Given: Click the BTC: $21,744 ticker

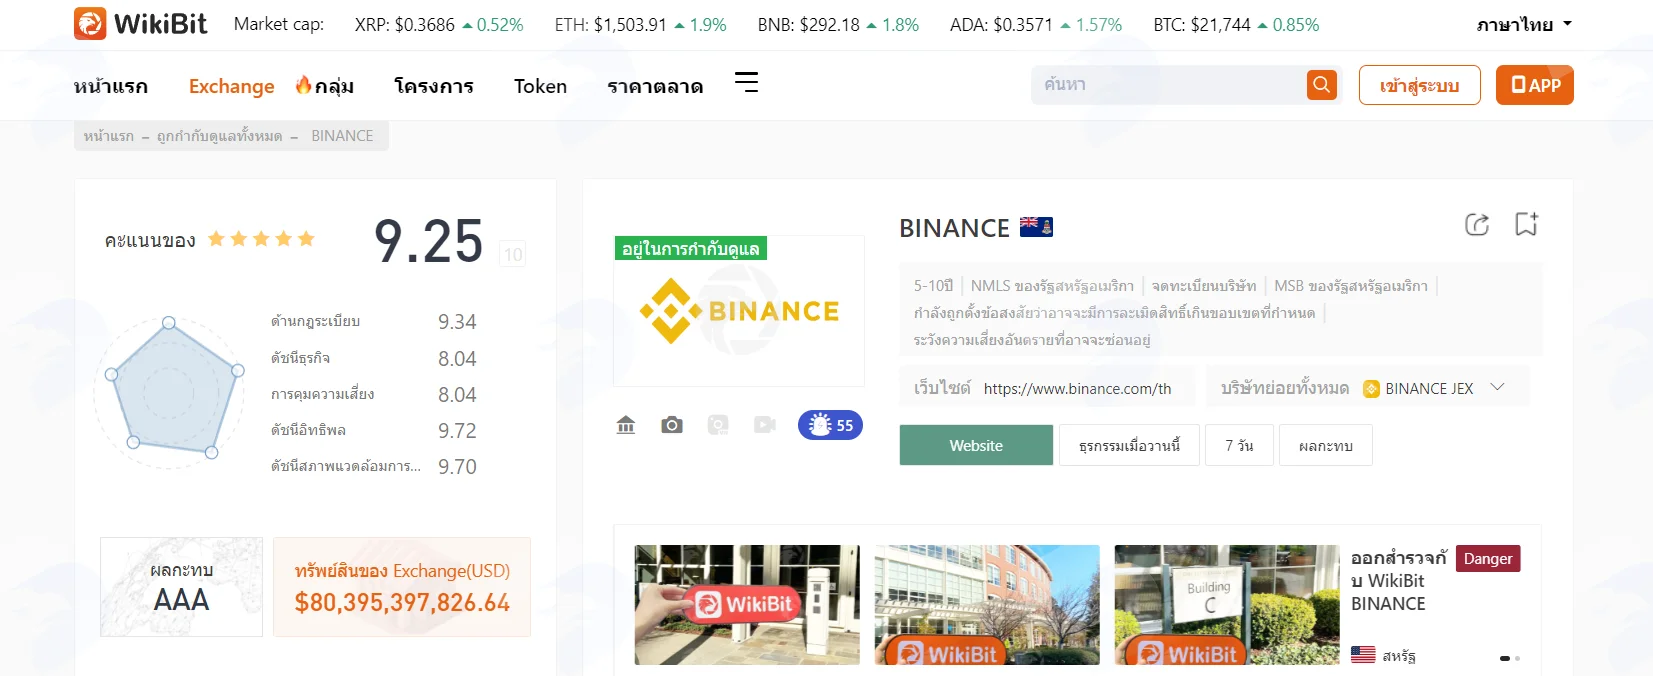Looking at the screenshot, I should click(1236, 25).
